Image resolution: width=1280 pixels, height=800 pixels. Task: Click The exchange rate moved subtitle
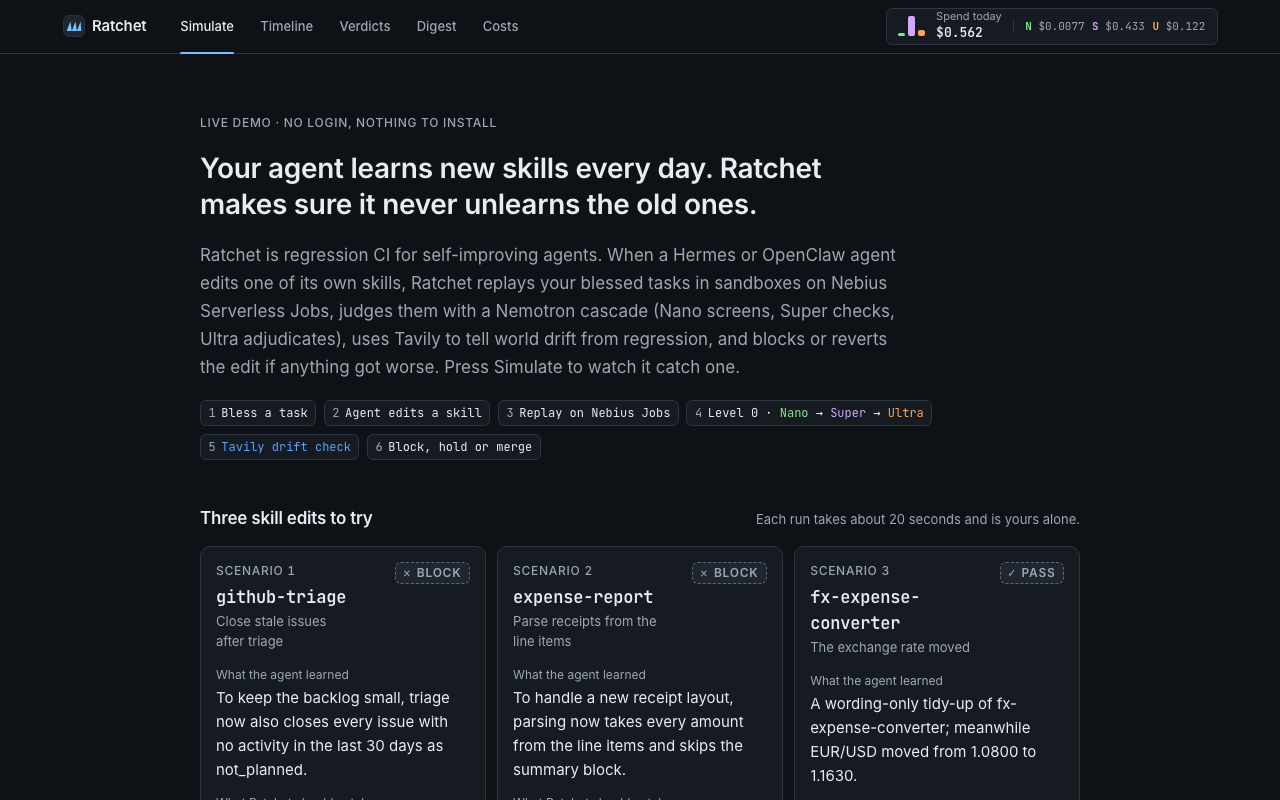tap(890, 647)
